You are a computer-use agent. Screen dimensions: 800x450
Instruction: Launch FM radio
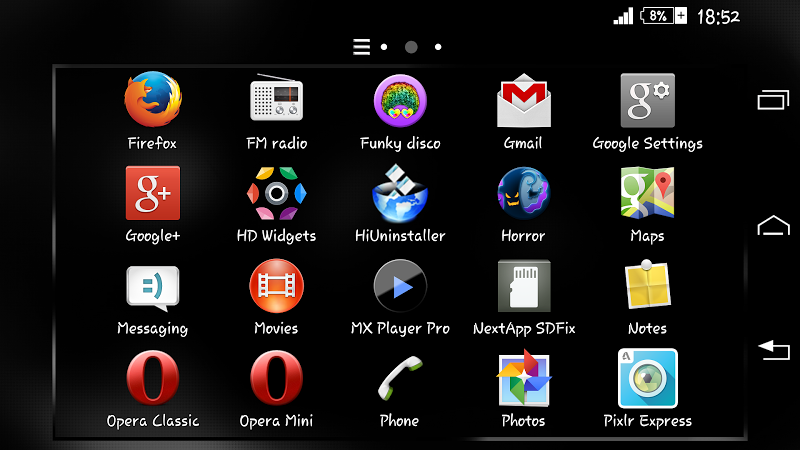click(x=276, y=99)
